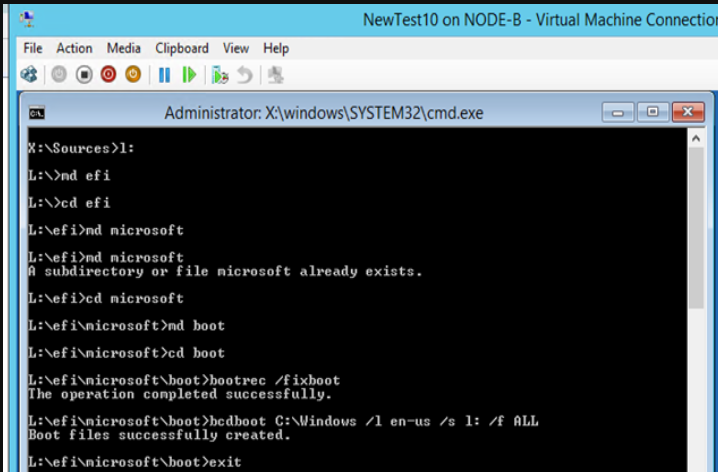Click the 'cd microsoft' command line
The width and height of the screenshot is (718, 472).
[x=106, y=298]
